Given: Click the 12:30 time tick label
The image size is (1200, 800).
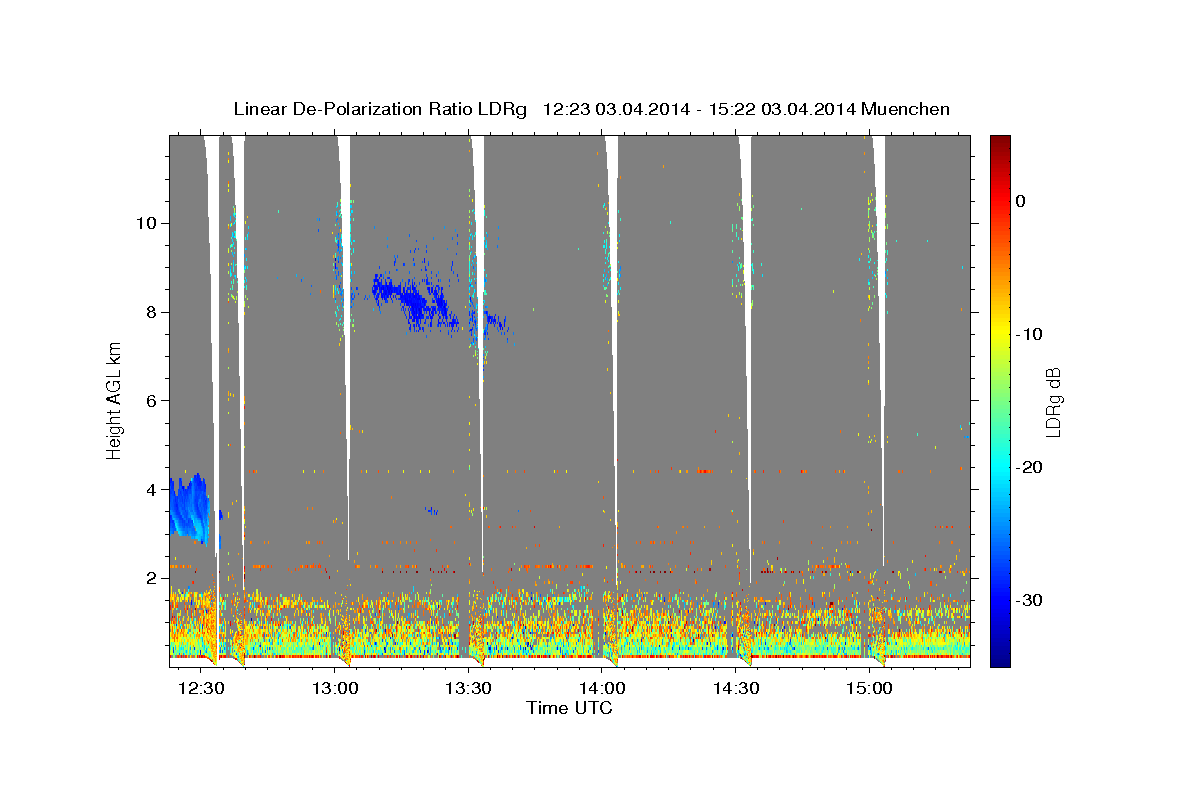Looking at the screenshot, I should coord(201,688).
